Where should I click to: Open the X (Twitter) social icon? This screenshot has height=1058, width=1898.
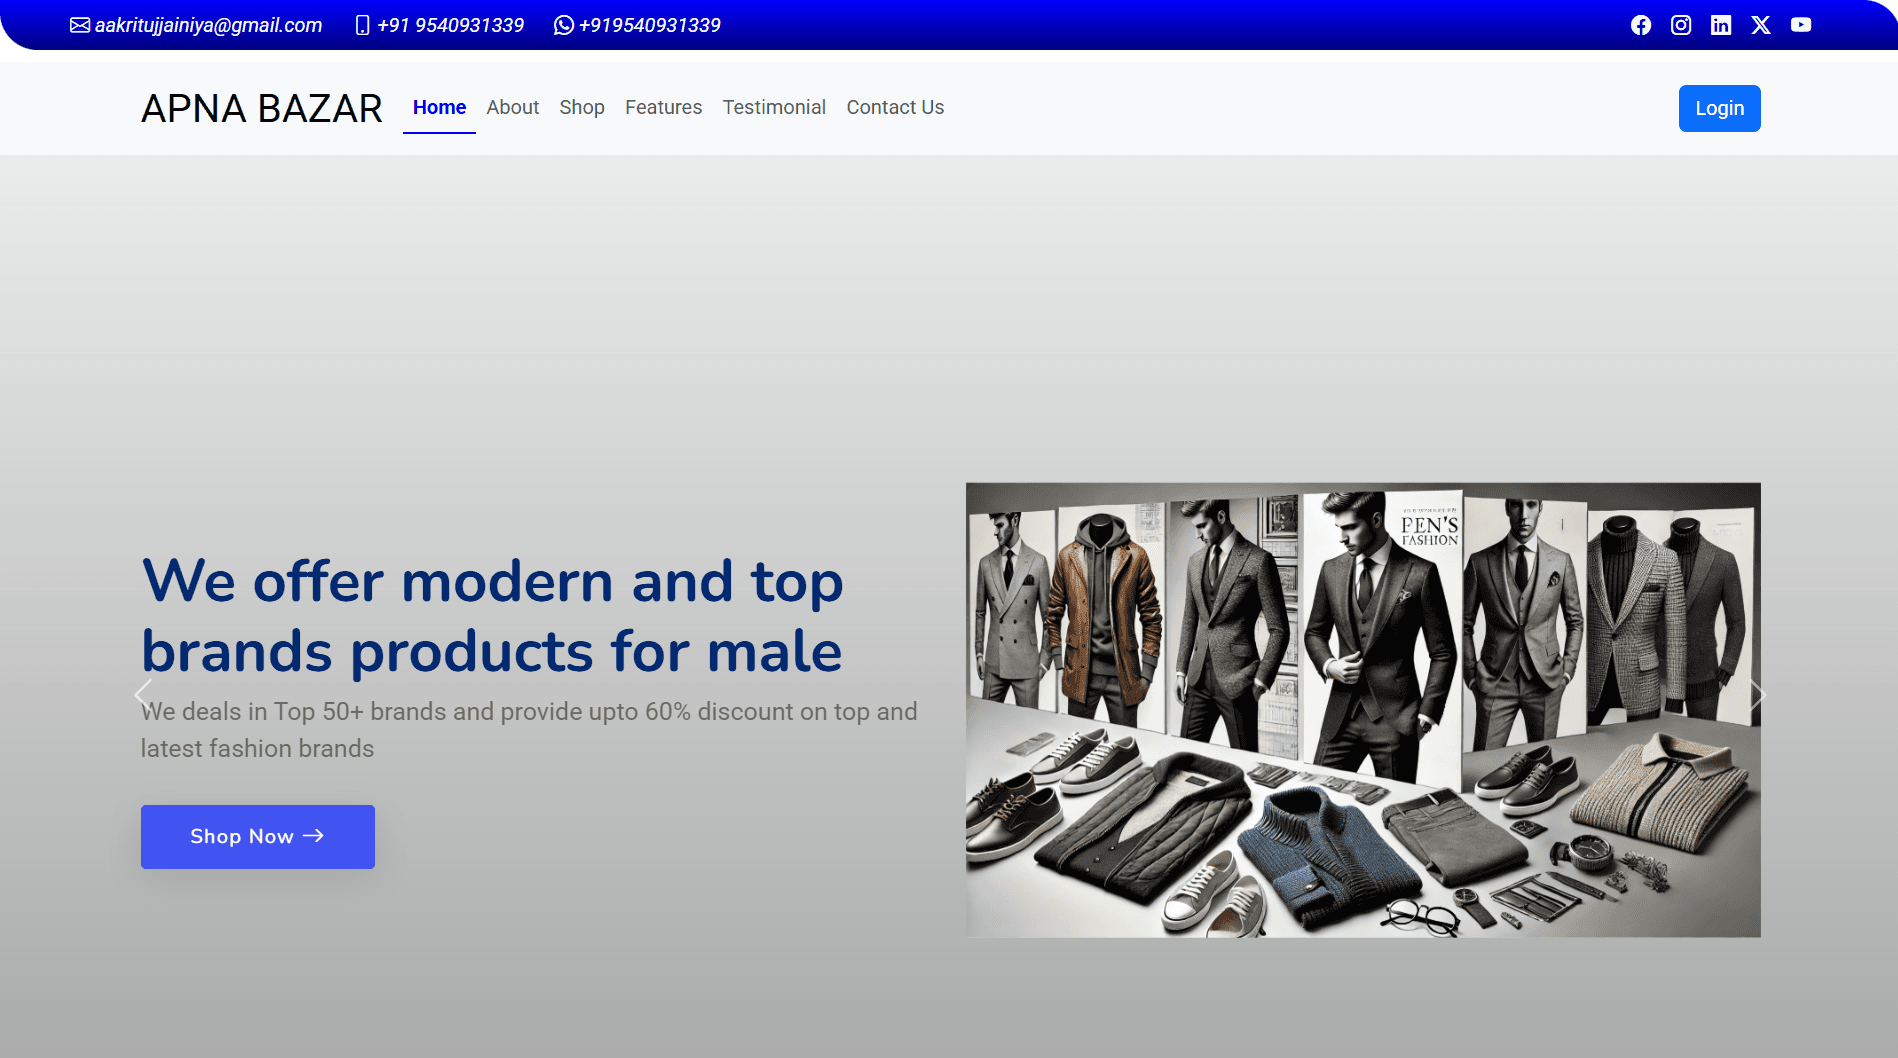click(1761, 25)
